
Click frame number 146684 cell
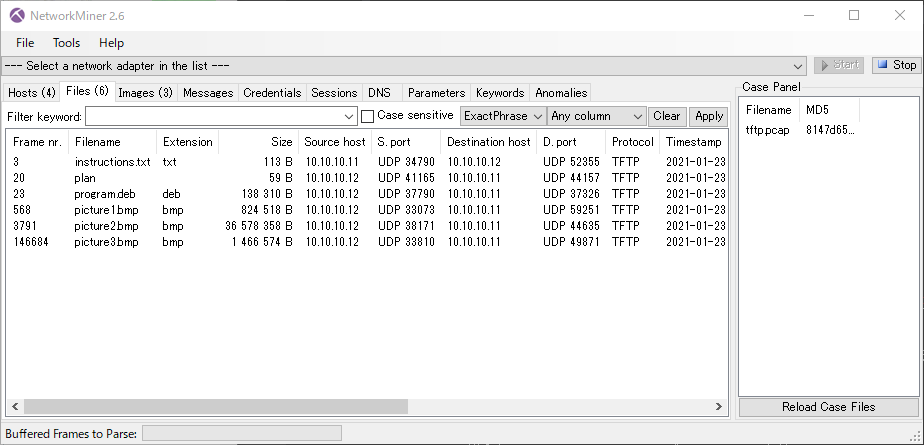(x=31, y=242)
